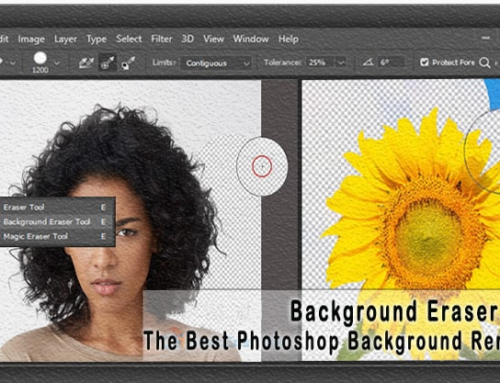Screen dimensions: 500x383
Task: Choose Eraser Tool from the flyout
Action: (x=58, y=207)
